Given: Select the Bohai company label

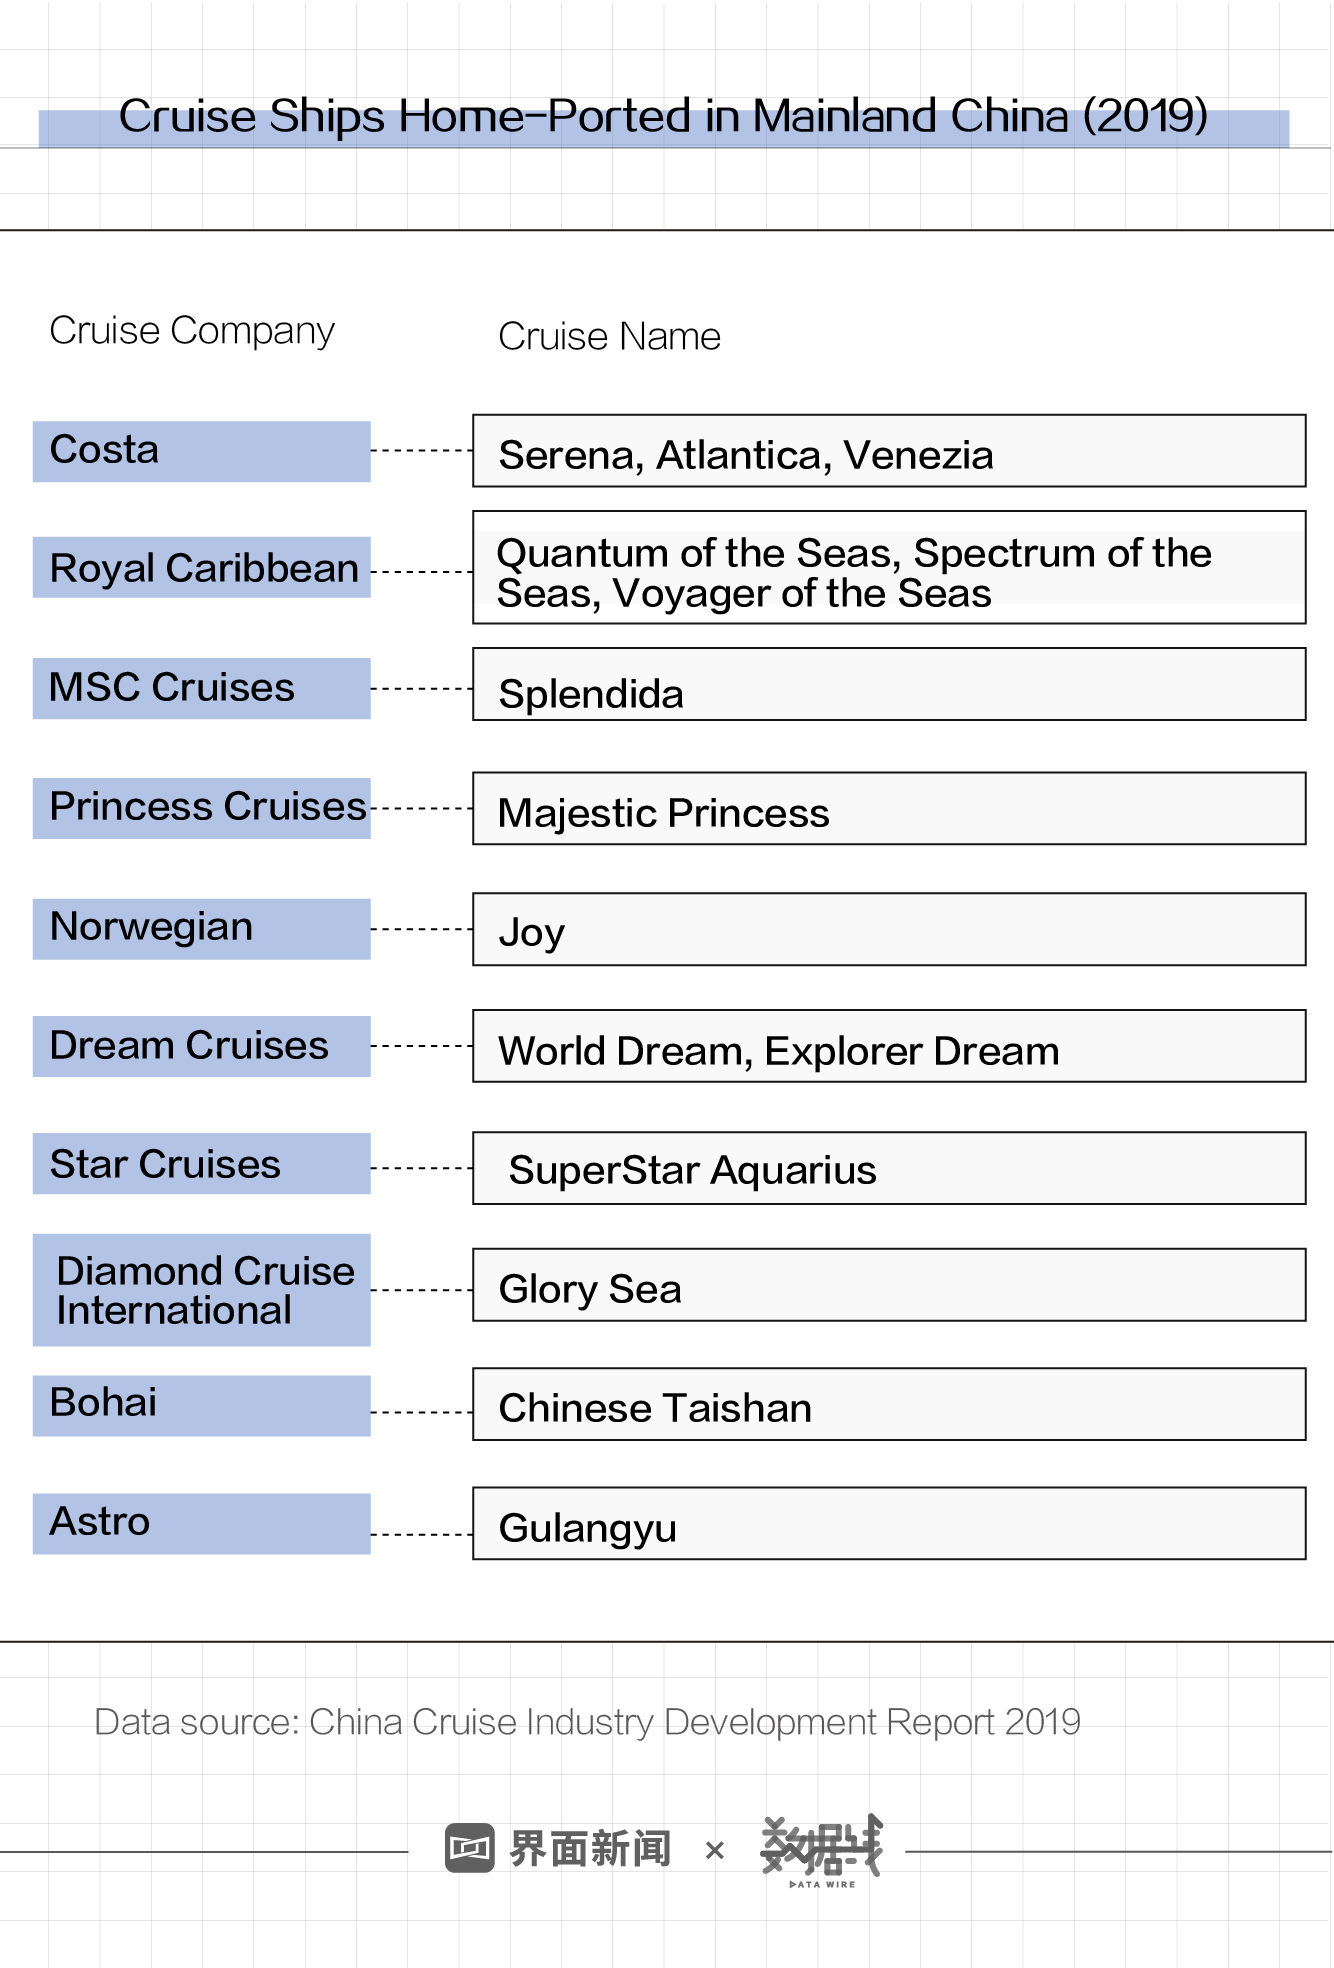Looking at the screenshot, I should [201, 1405].
